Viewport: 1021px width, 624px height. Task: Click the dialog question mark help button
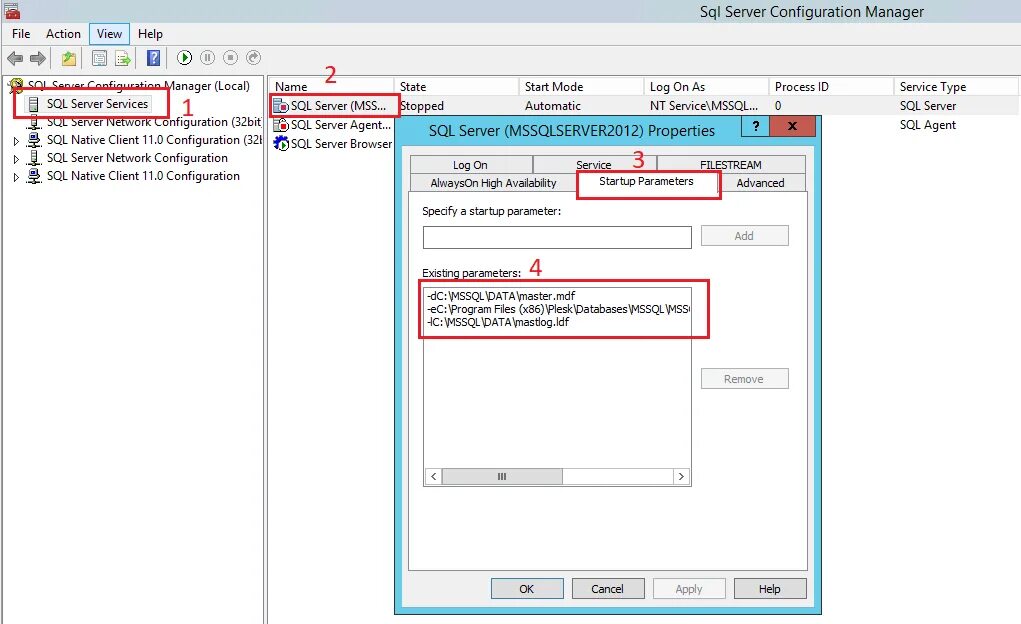tap(755, 126)
